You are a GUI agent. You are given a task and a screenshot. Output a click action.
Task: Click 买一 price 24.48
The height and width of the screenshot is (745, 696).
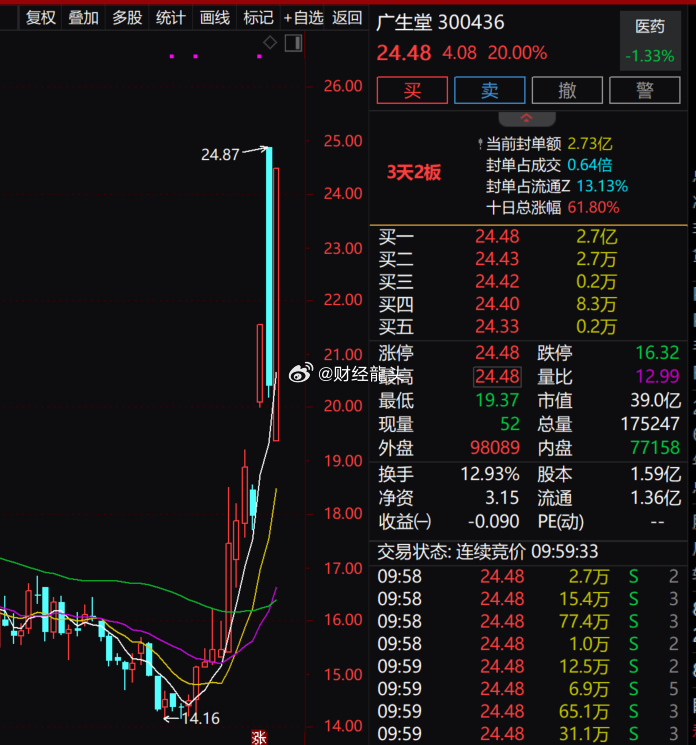tap(497, 237)
